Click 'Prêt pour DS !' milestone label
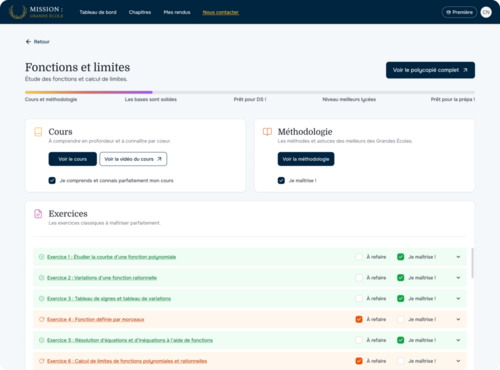The image size is (500, 370). click(x=250, y=99)
